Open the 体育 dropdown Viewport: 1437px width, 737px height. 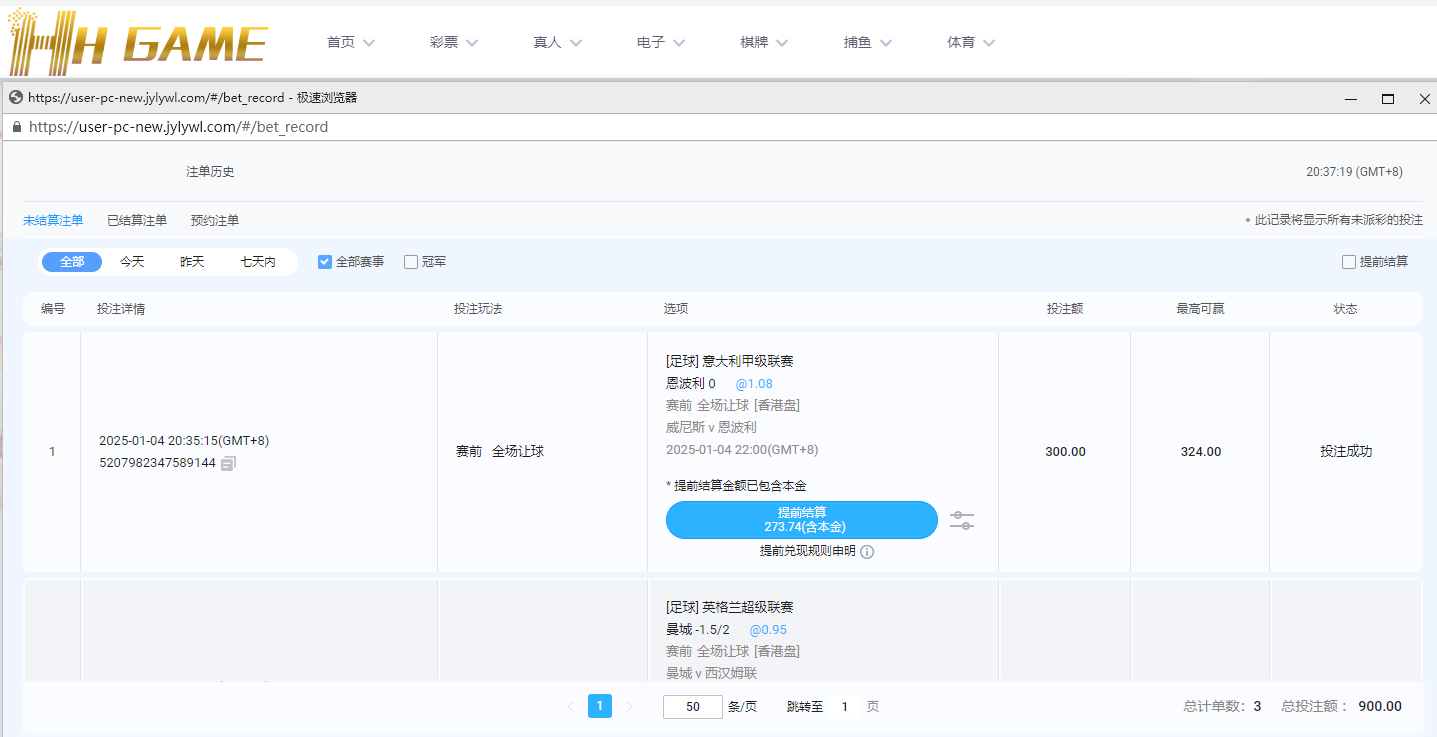(968, 42)
